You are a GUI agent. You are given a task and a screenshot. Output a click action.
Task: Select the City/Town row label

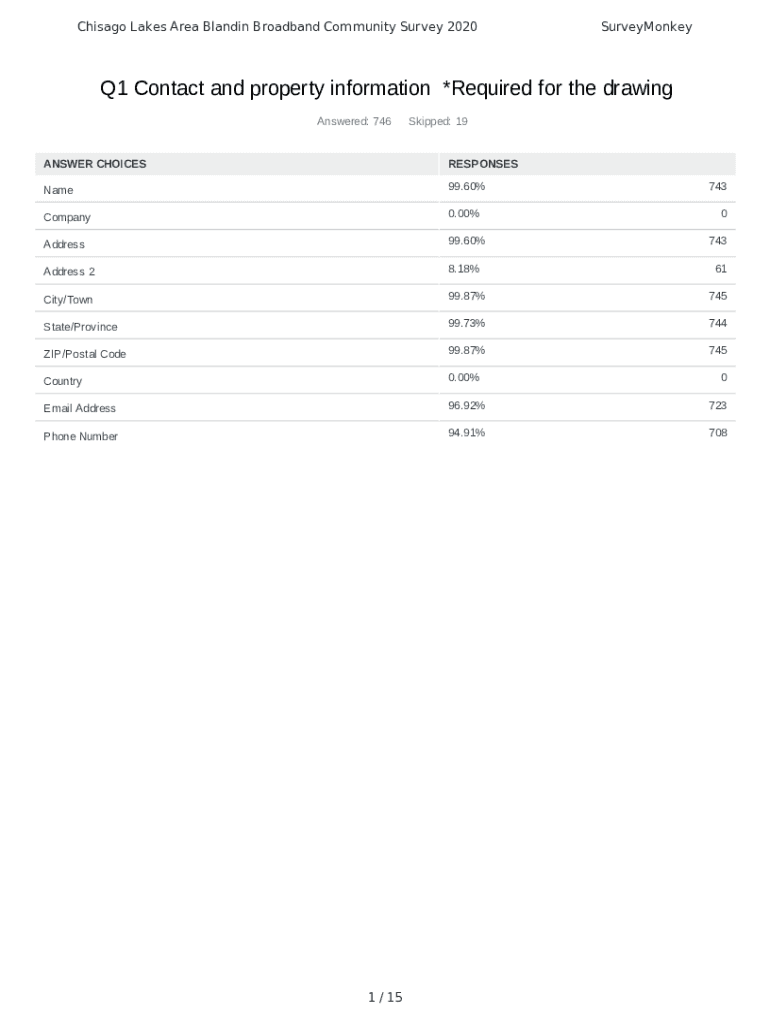point(68,300)
